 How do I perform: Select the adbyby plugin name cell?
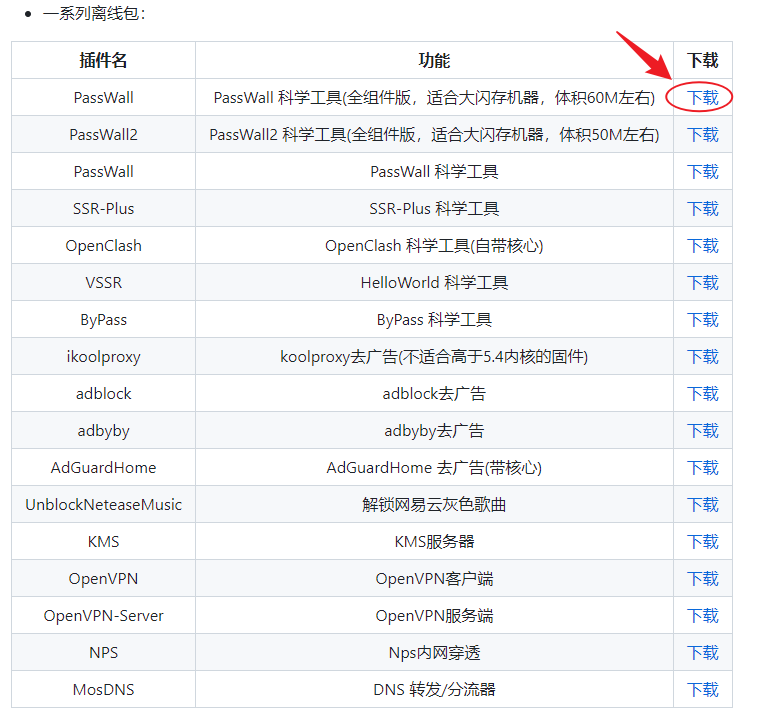tap(103, 430)
